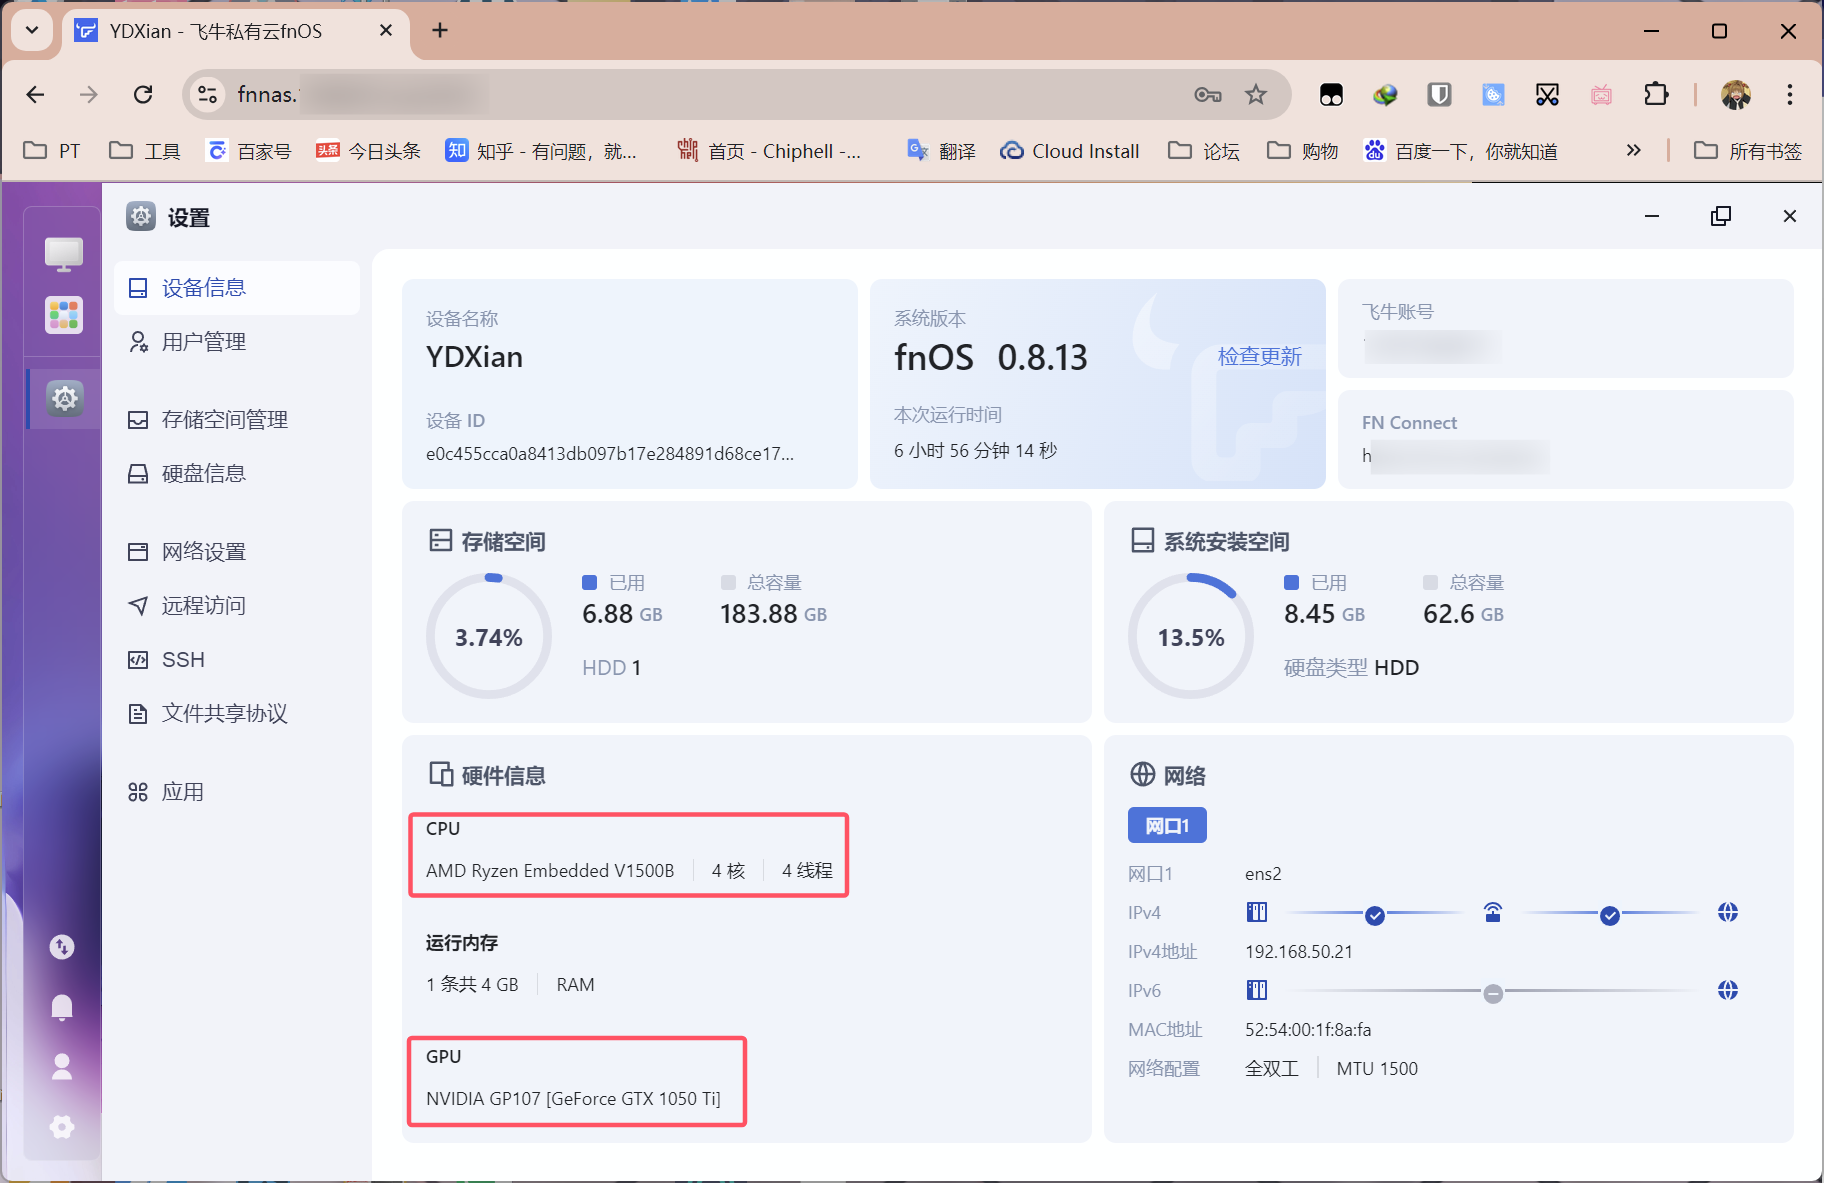The width and height of the screenshot is (1824, 1183).
Task: Open the browser extensions puzzle icon
Action: (x=1656, y=94)
